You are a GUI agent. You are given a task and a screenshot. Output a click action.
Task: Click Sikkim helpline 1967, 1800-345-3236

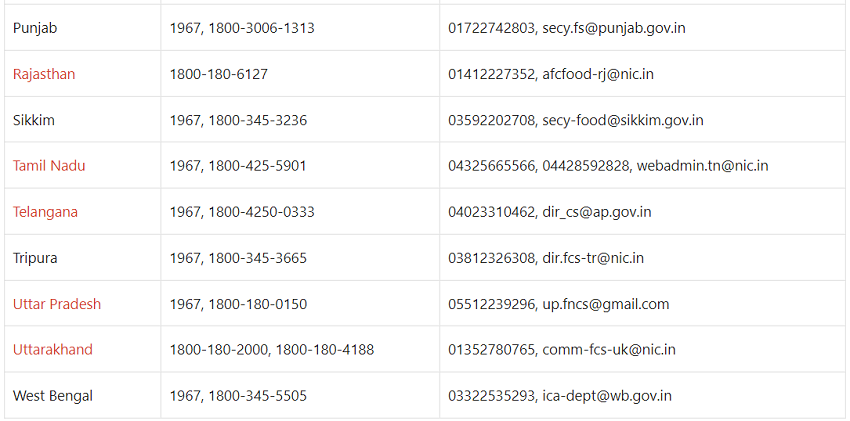click(x=238, y=120)
